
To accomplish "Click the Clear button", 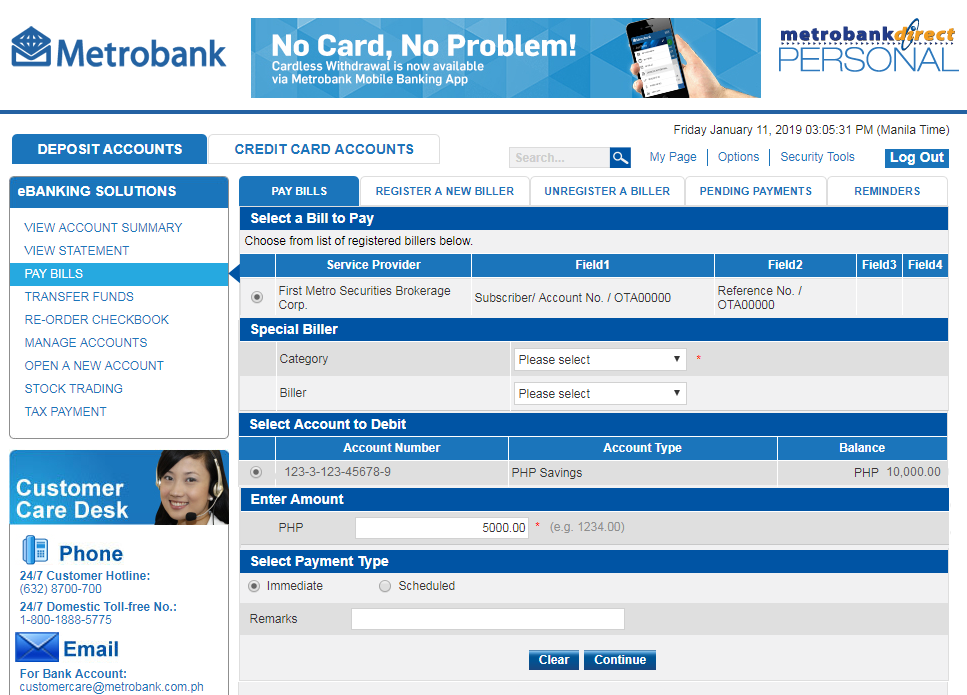I will [554, 660].
